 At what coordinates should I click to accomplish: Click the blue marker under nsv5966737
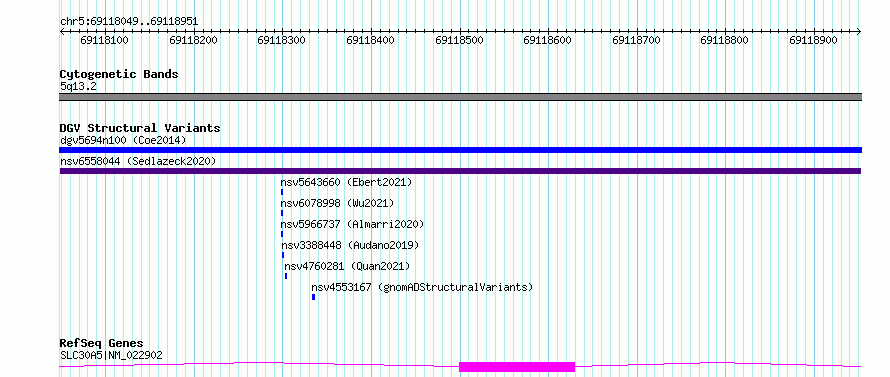point(282,234)
